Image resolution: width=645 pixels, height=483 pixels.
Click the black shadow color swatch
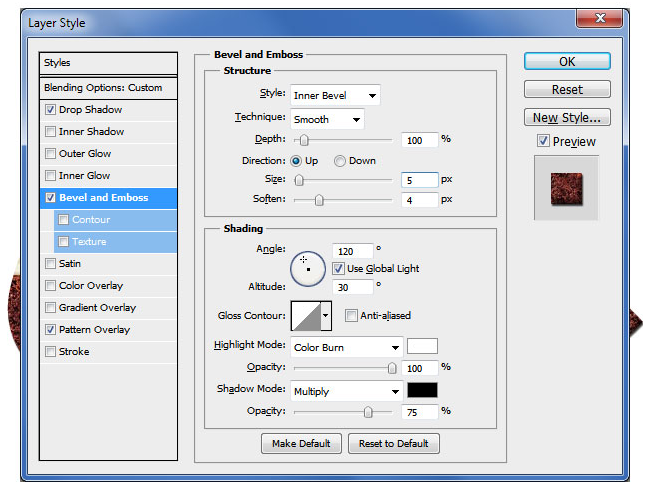point(422,391)
